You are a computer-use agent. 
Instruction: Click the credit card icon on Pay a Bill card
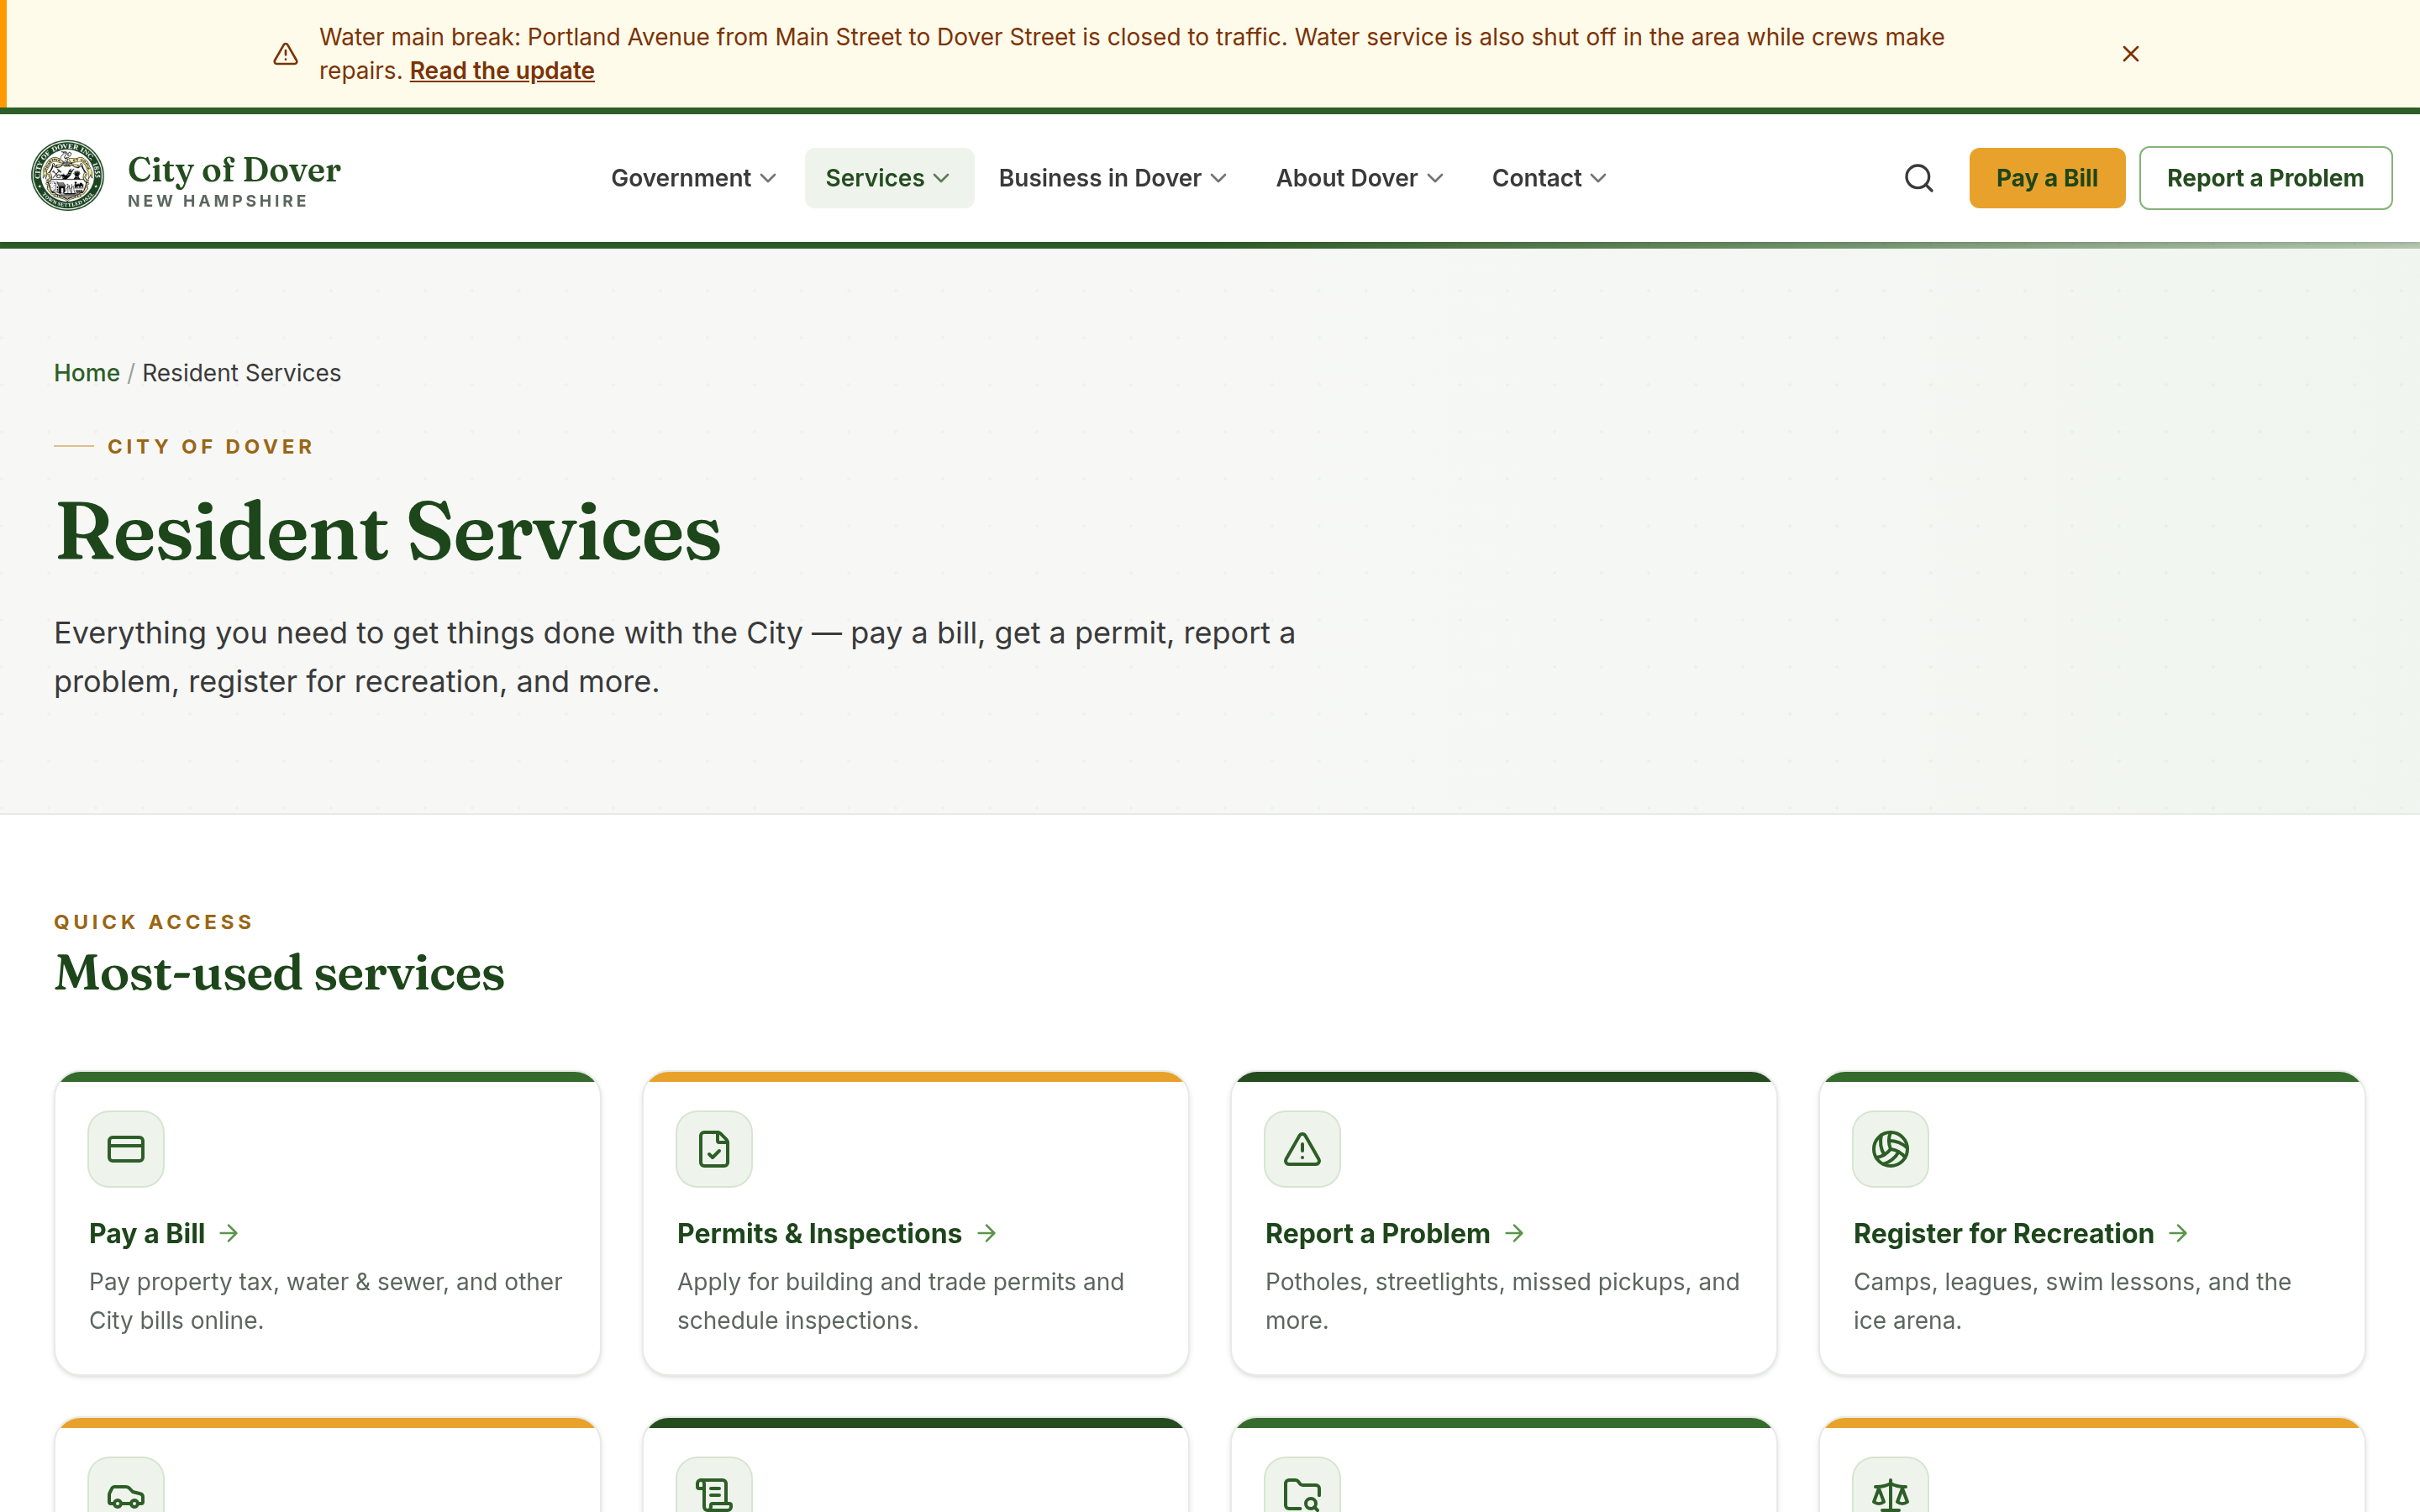click(x=126, y=1149)
